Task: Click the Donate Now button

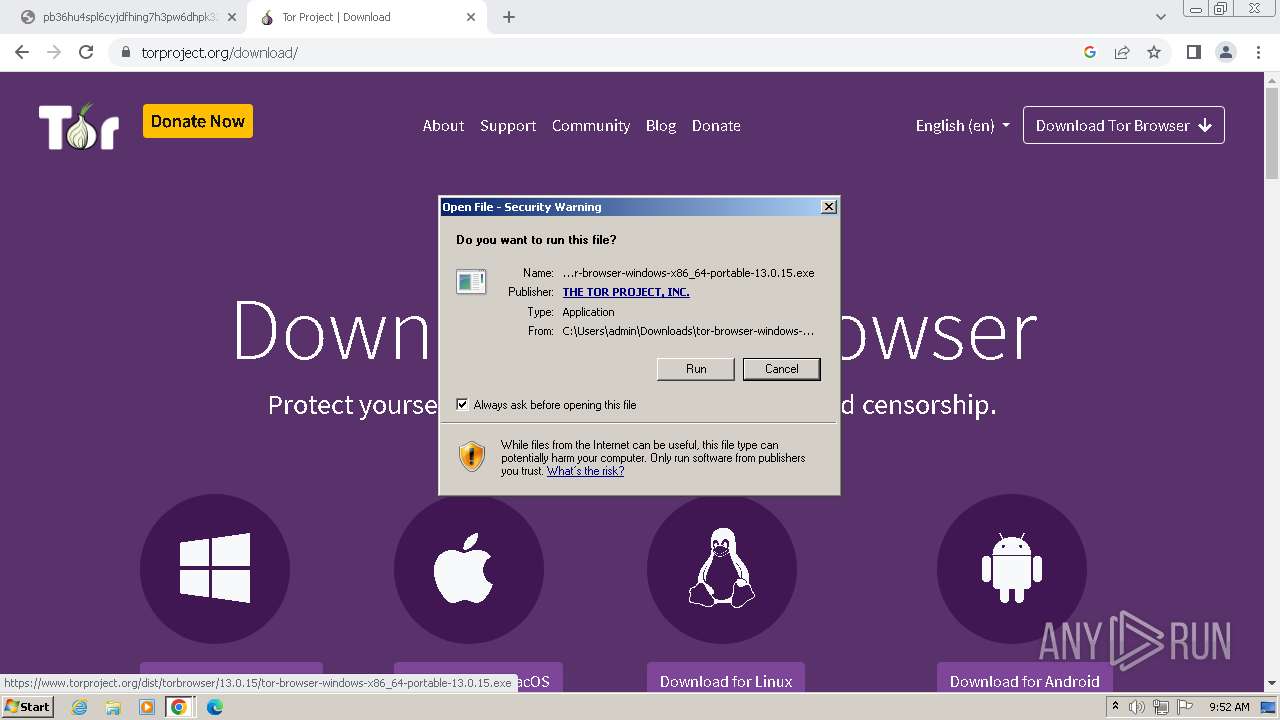Action: click(x=198, y=121)
